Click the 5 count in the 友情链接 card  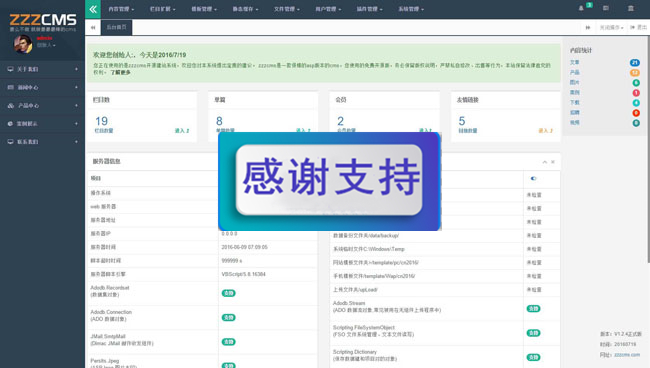pos(462,121)
